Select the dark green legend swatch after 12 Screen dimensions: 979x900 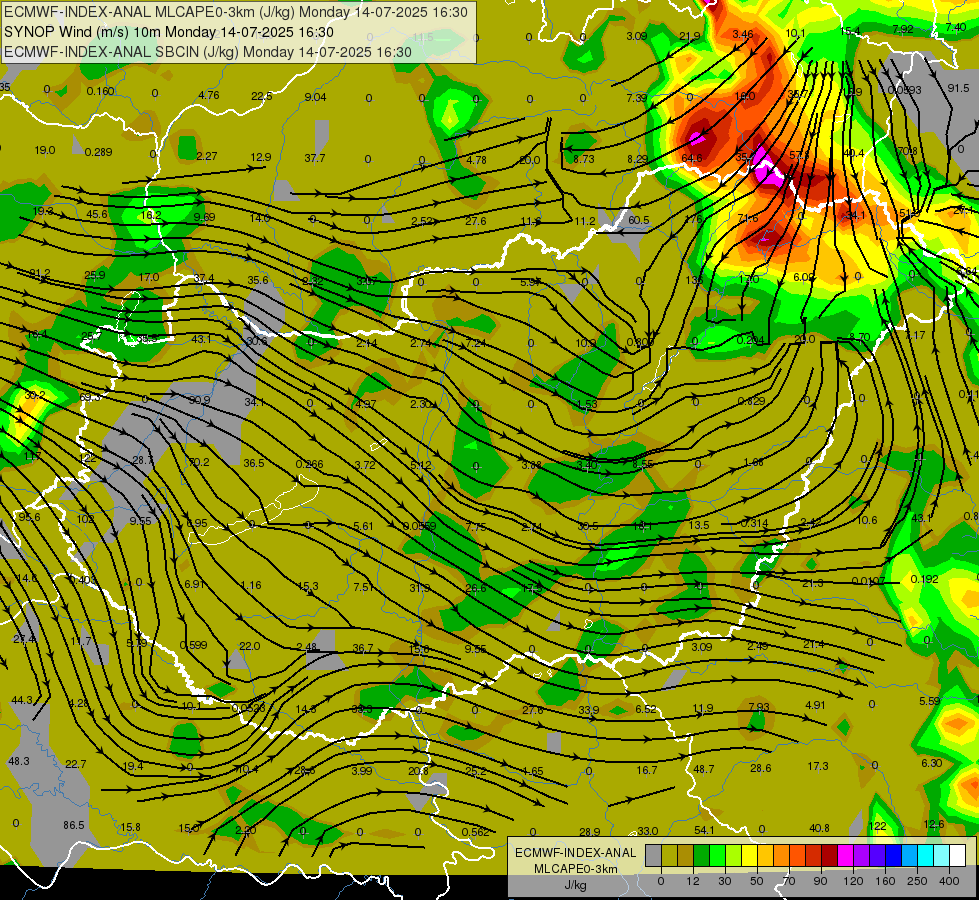701,856
